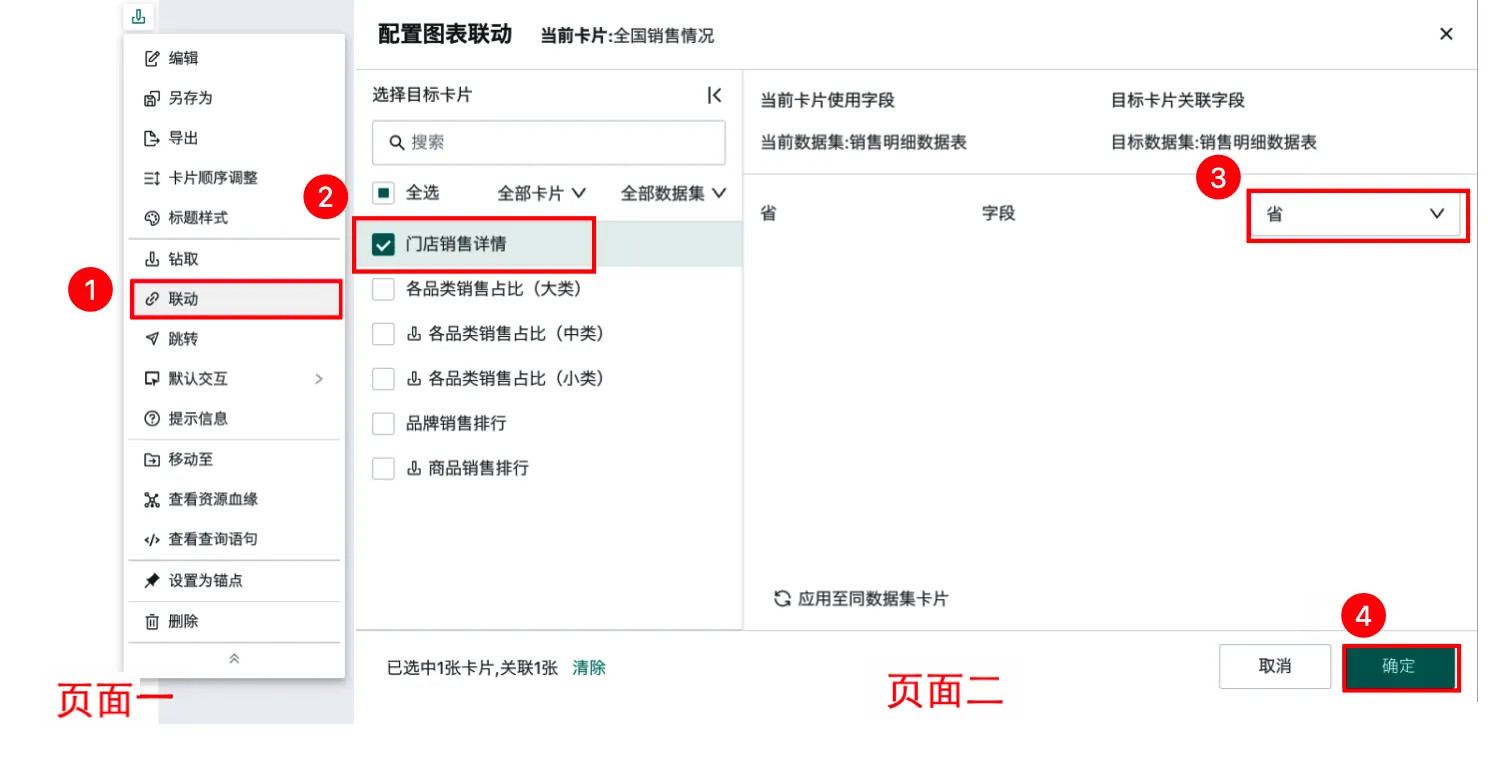
Task: Close the 配置图表联动 dialog
Action: point(1445,34)
